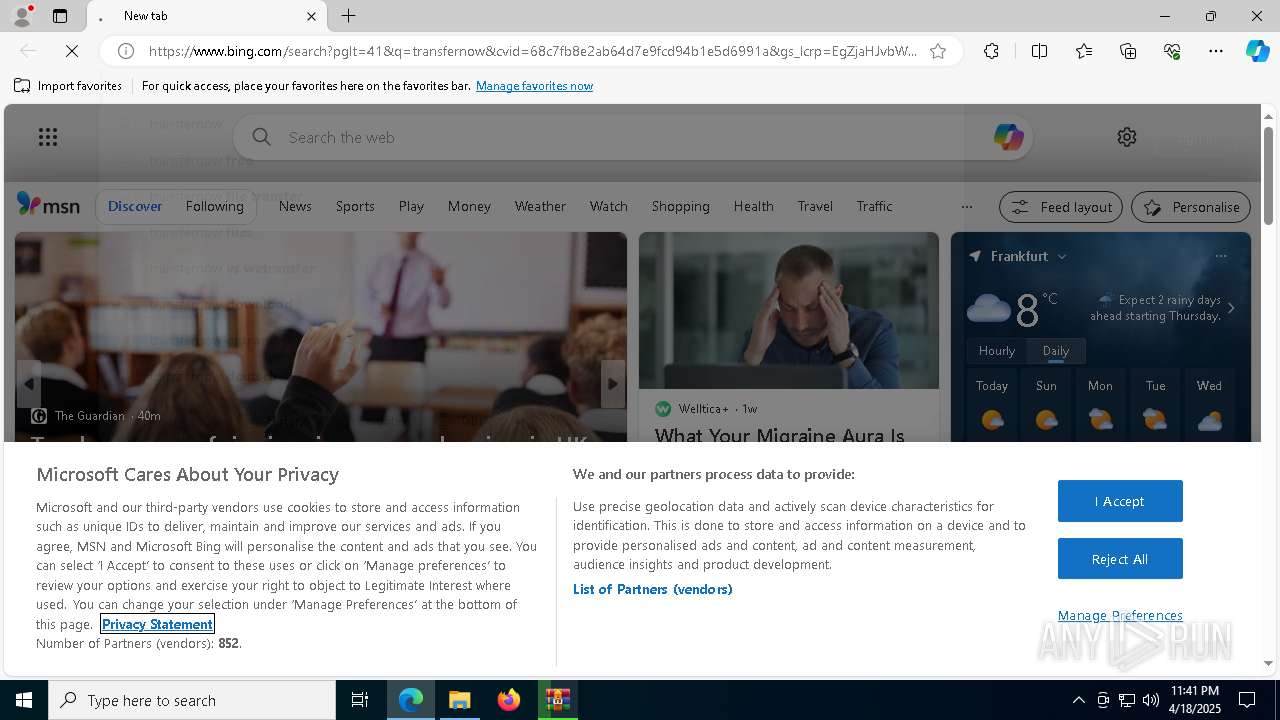The image size is (1280, 720).
Task: Select the Following tab
Action: (215, 206)
